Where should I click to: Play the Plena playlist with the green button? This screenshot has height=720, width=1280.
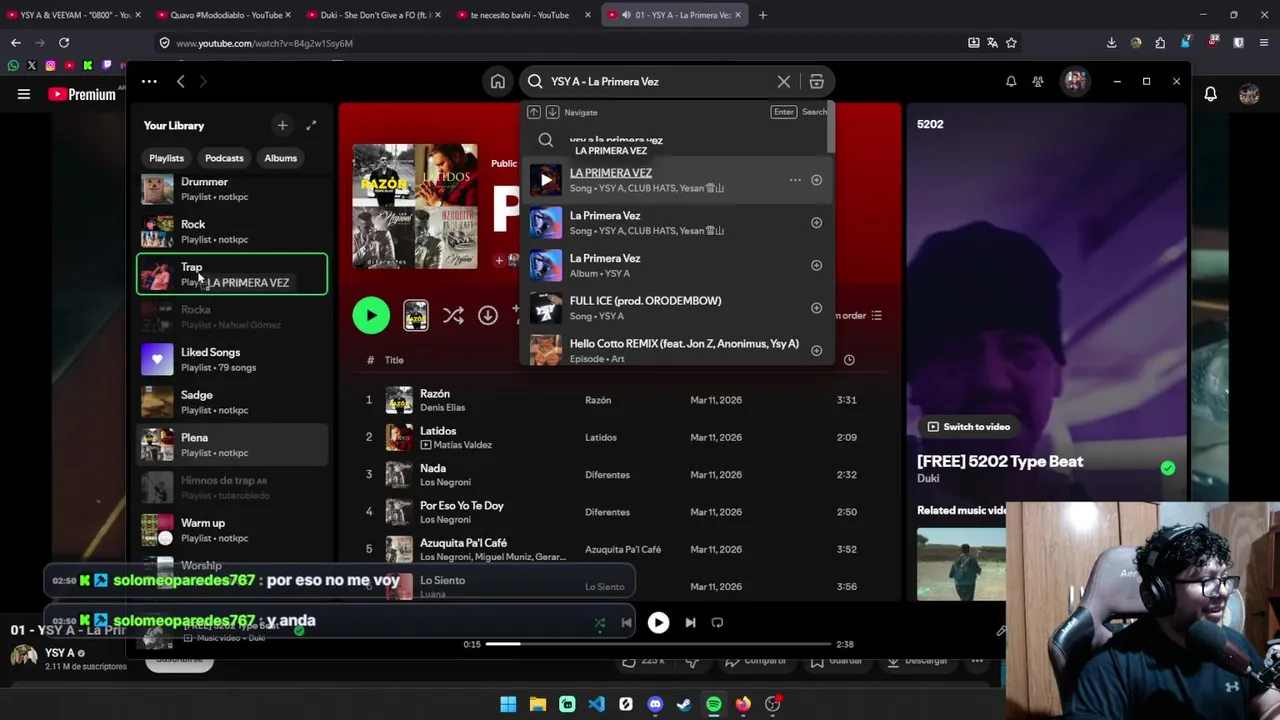point(371,316)
